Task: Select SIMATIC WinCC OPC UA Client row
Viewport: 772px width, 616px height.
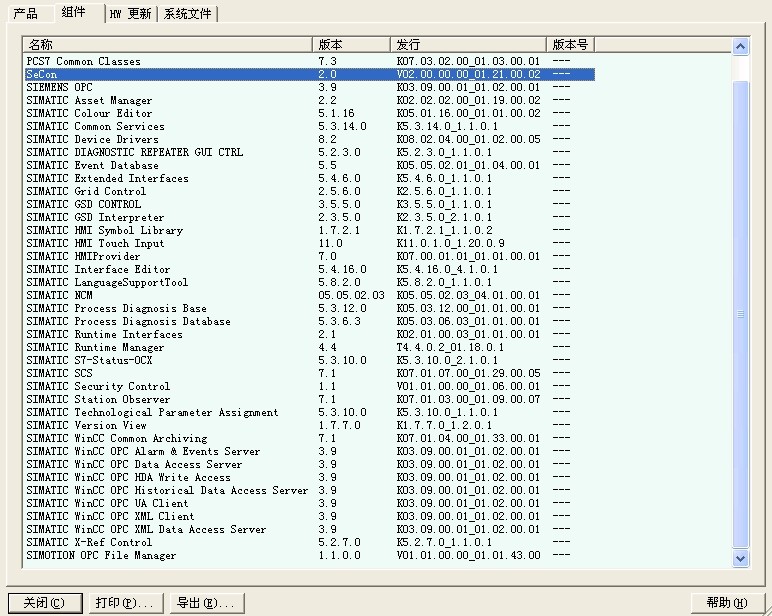Action: point(310,503)
